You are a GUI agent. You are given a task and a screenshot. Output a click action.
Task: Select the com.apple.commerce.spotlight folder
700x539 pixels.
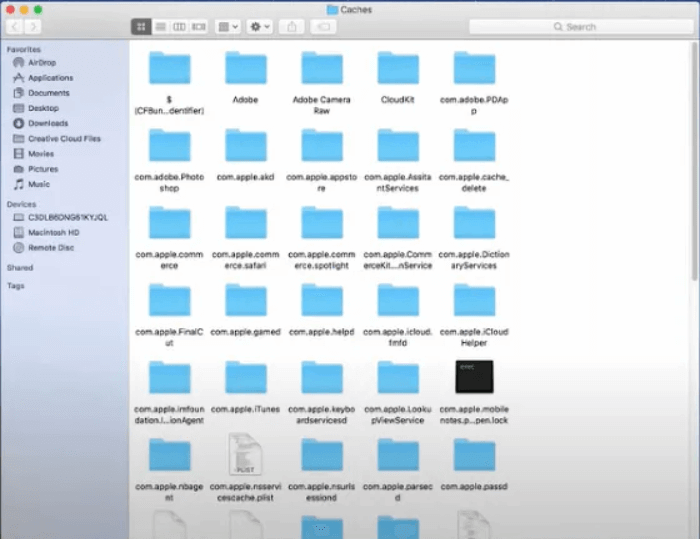pos(322,223)
